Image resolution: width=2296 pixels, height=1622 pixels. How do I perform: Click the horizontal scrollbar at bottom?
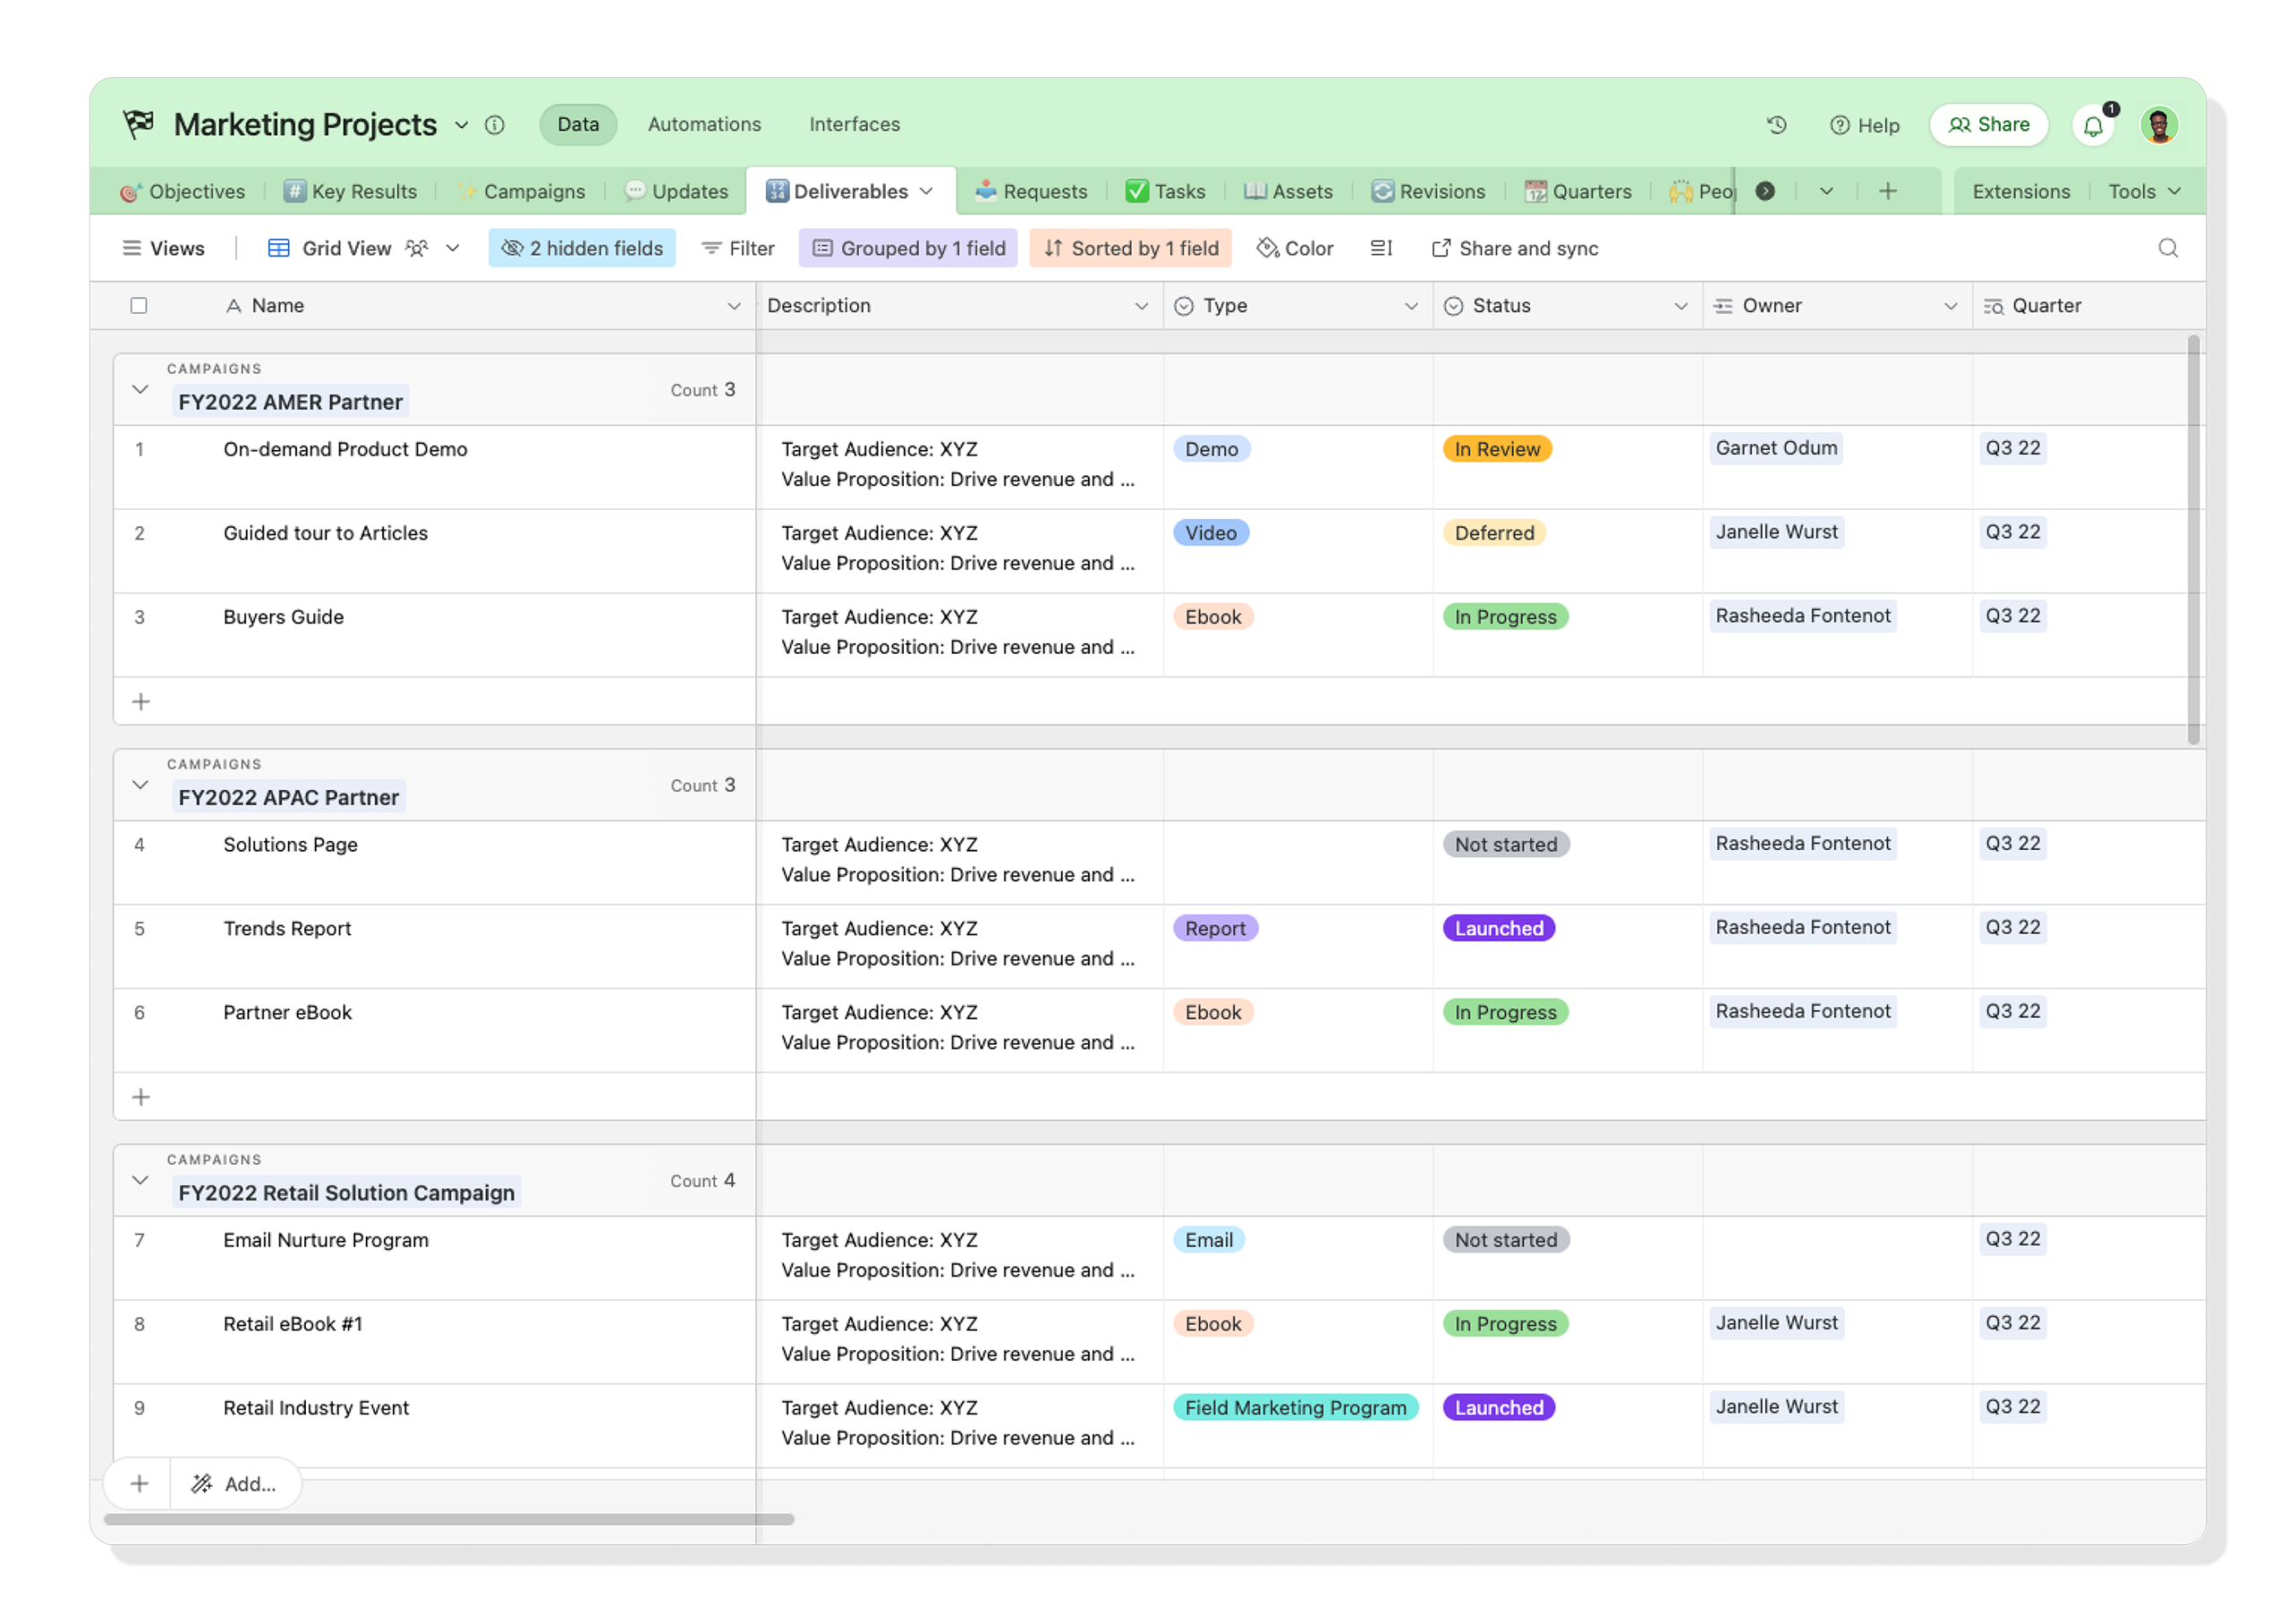[x=449, y=1518]
